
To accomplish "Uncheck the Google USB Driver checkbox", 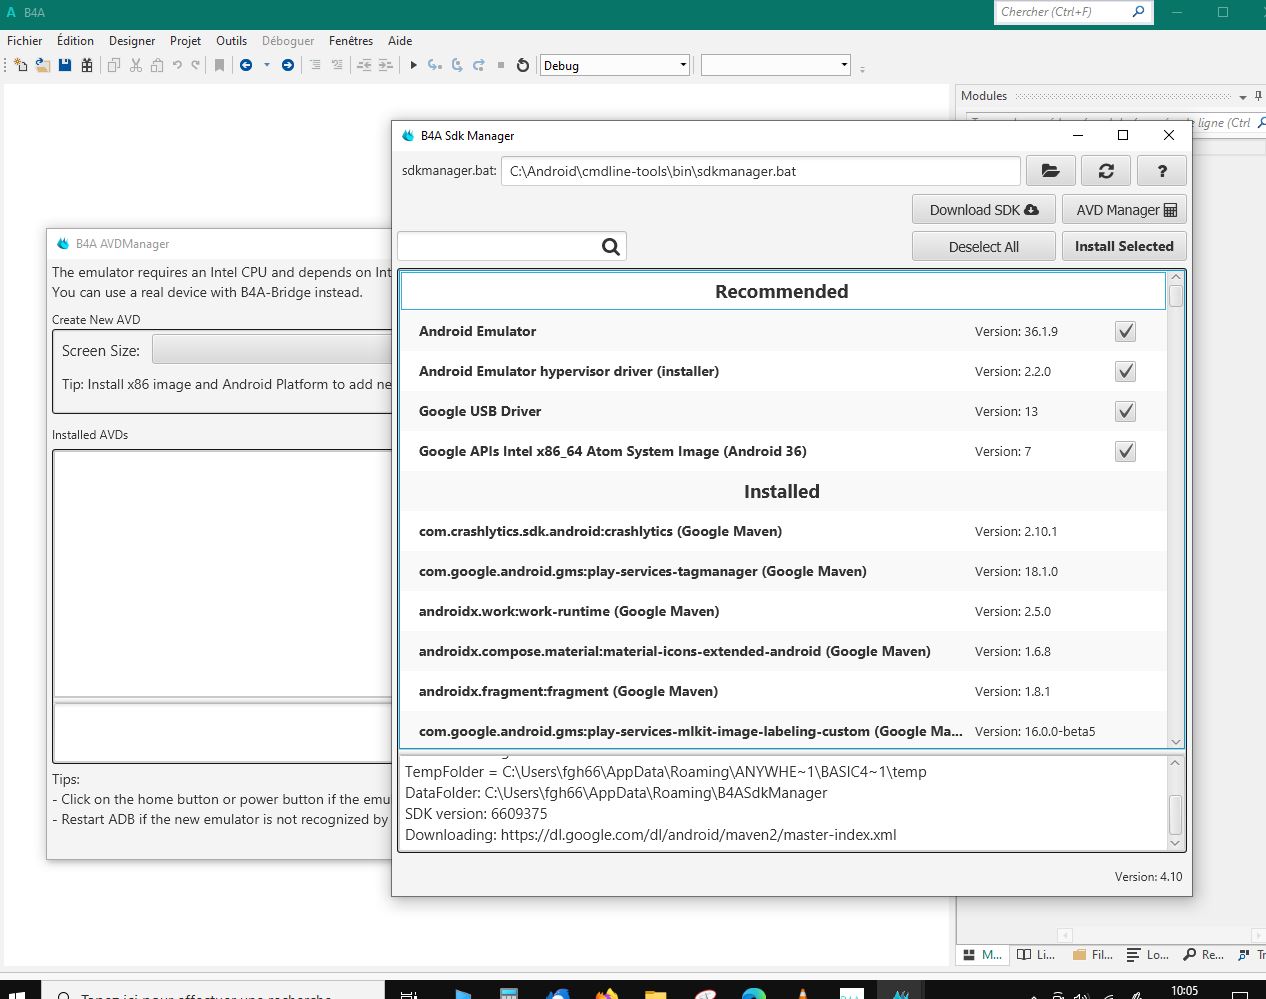I will click(x=1125, y=411).
